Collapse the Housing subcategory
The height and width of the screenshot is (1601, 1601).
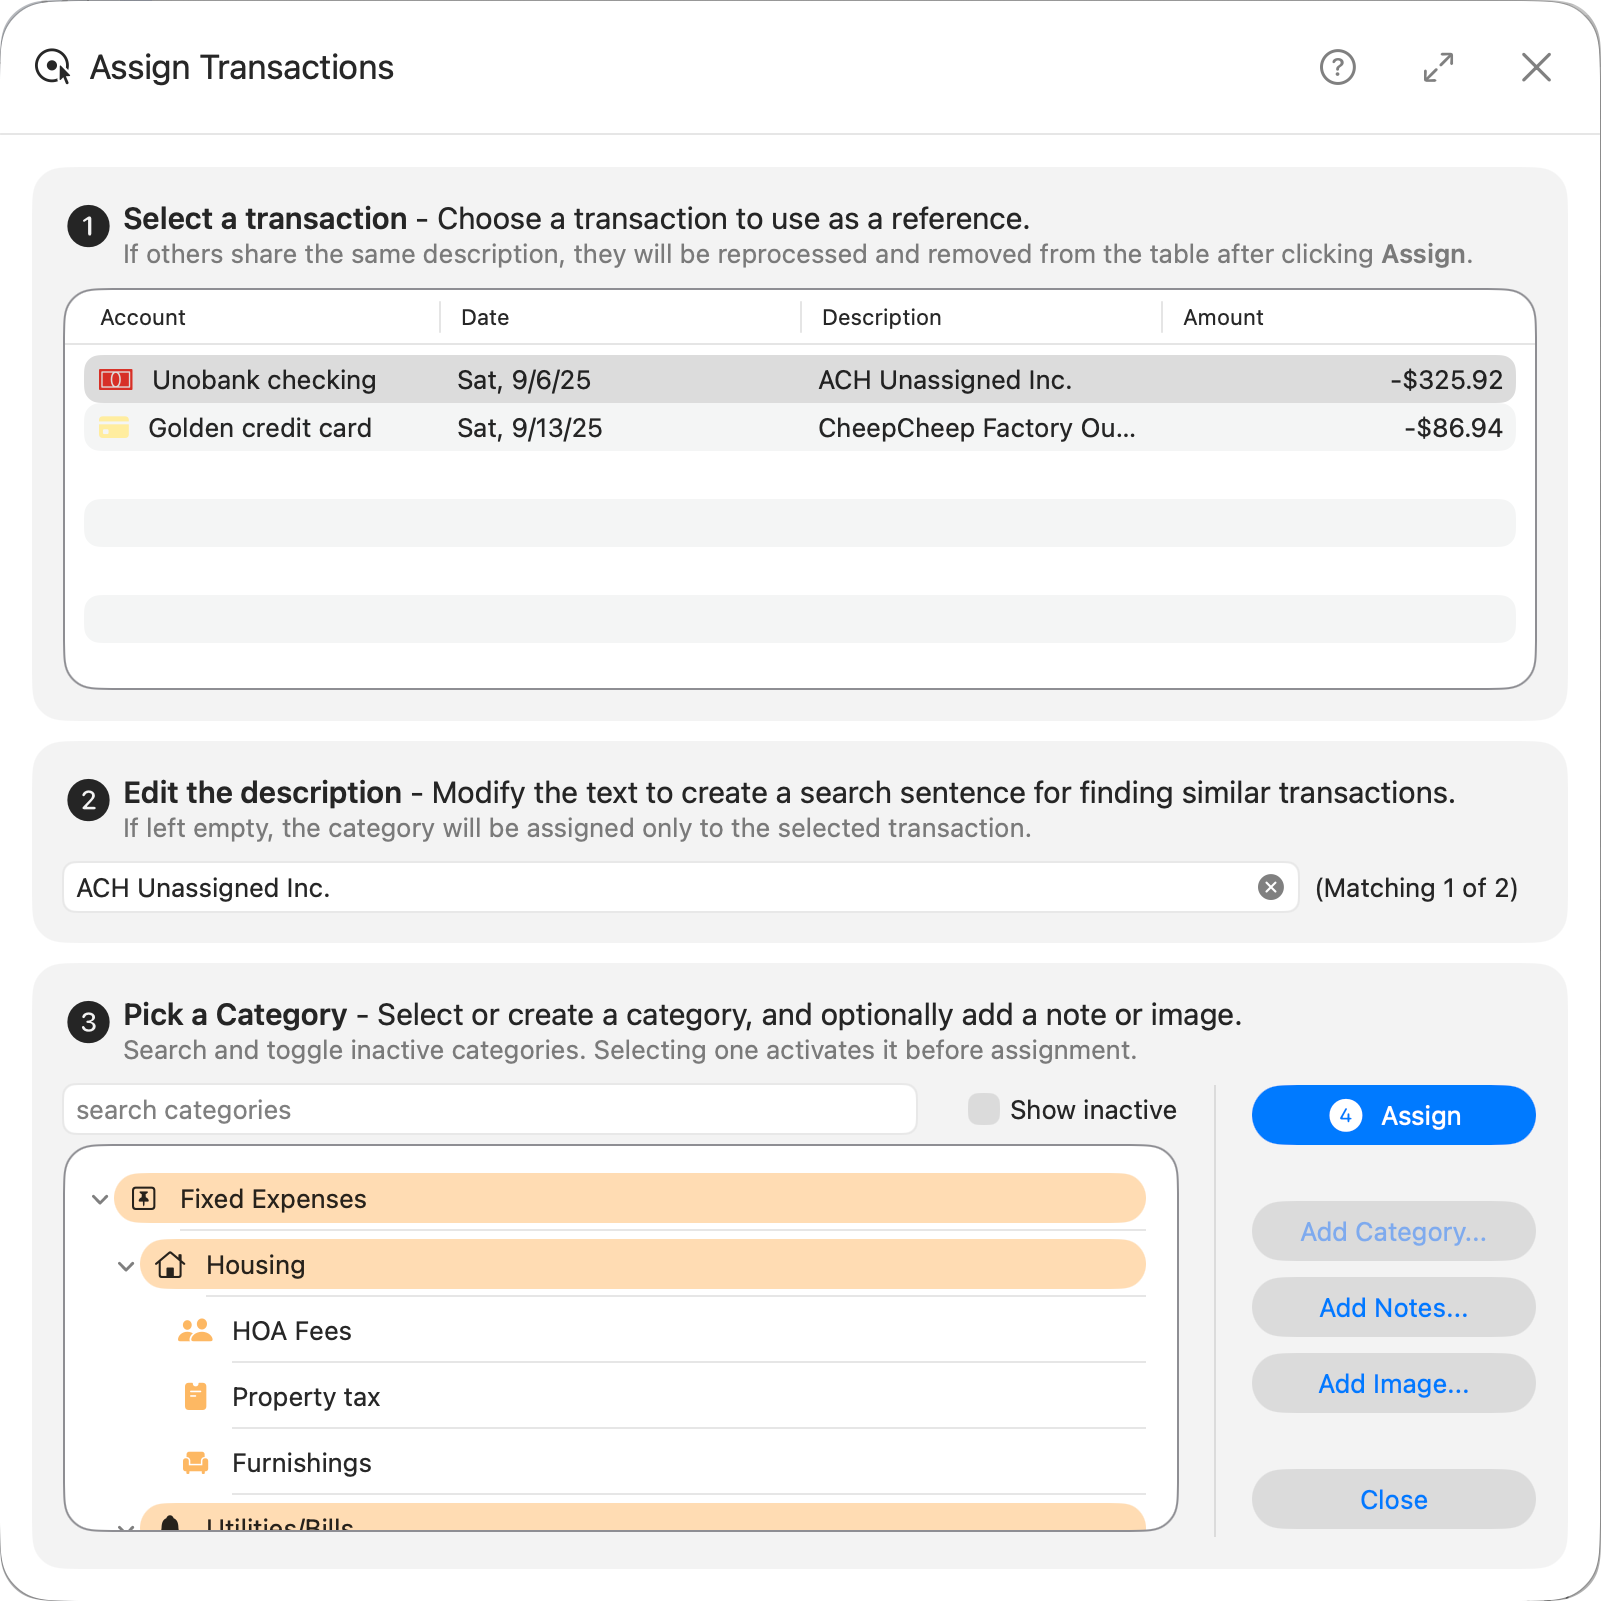[x=126, y=1264]
